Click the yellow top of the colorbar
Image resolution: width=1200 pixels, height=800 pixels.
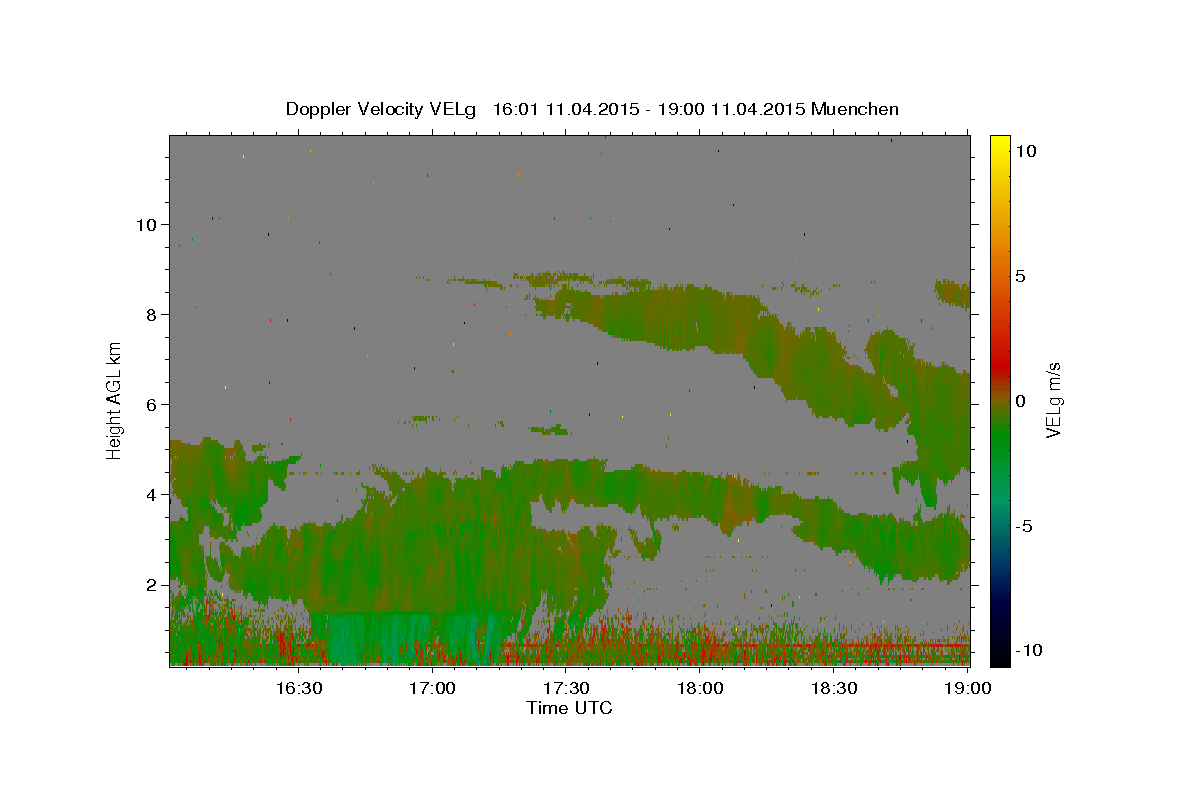pos(1000,145)
